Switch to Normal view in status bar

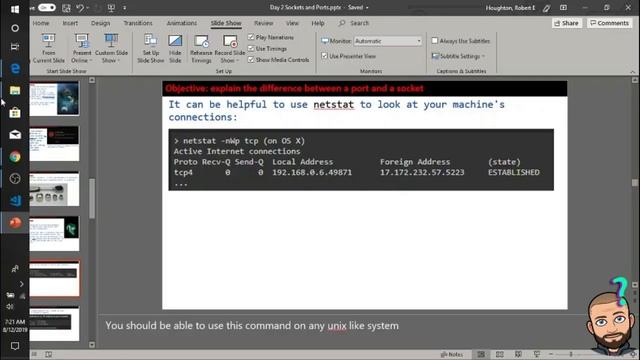coord(481,354)
